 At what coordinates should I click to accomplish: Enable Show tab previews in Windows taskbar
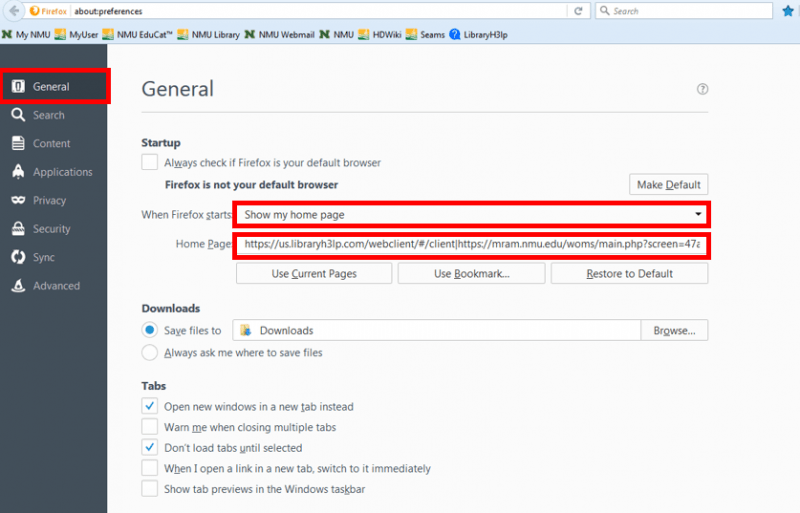(149, 488)
